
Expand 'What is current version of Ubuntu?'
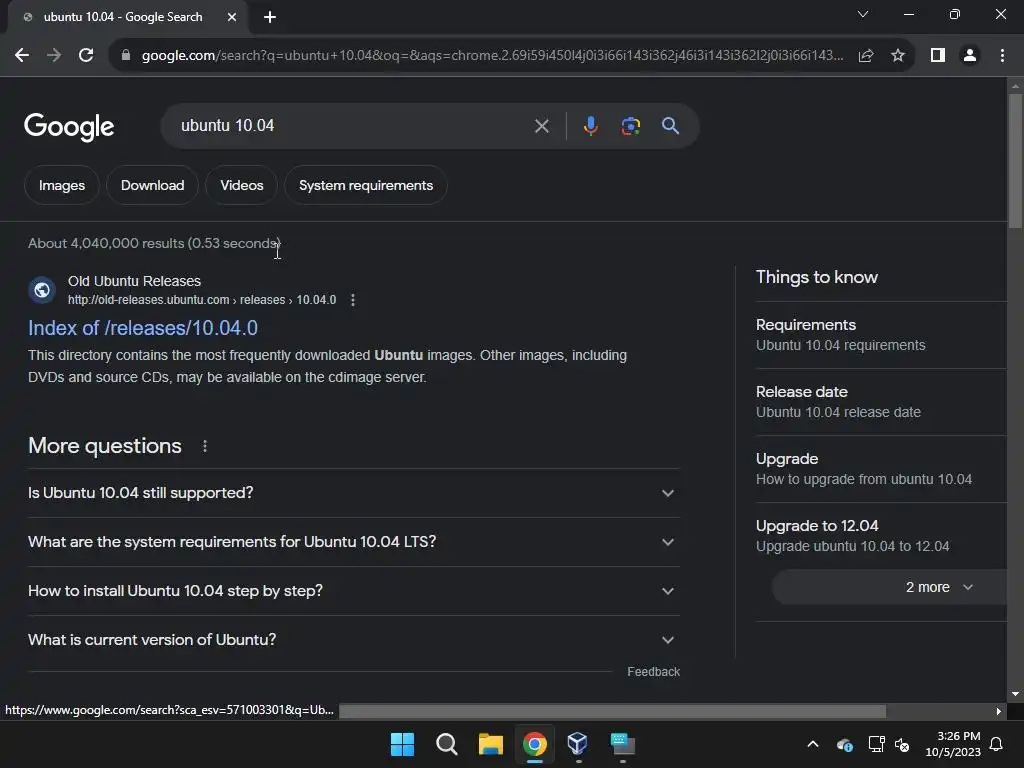(x=353, y=640)
